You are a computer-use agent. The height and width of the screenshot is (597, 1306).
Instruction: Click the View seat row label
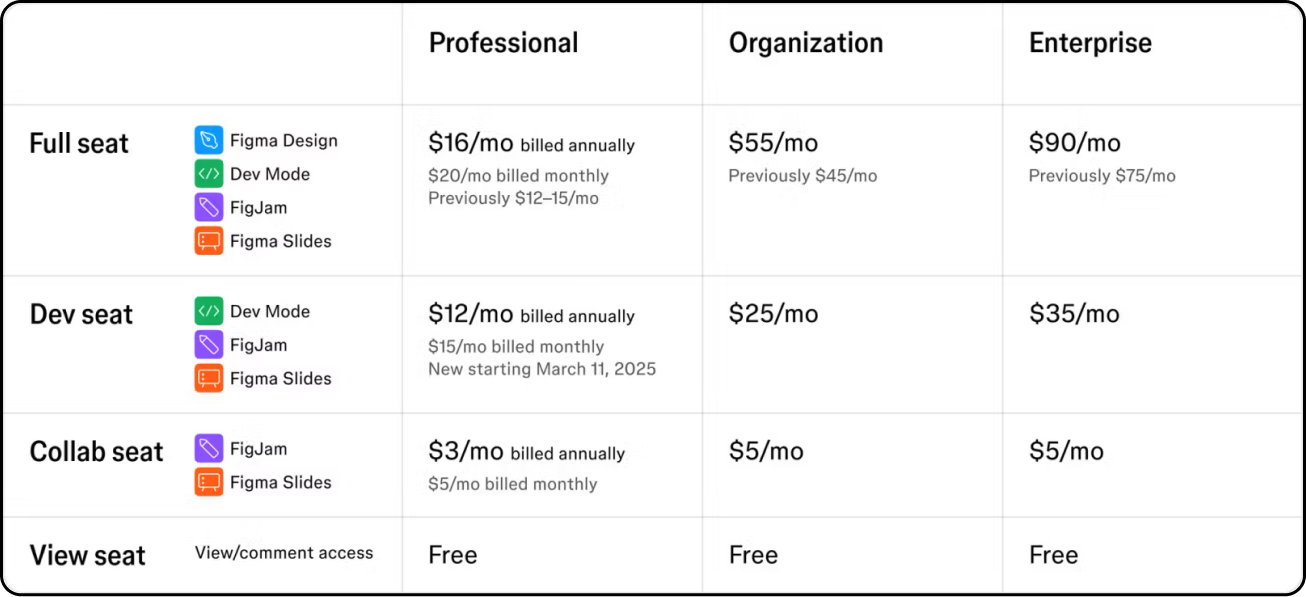pyautogui.click(x=87, y=556)
